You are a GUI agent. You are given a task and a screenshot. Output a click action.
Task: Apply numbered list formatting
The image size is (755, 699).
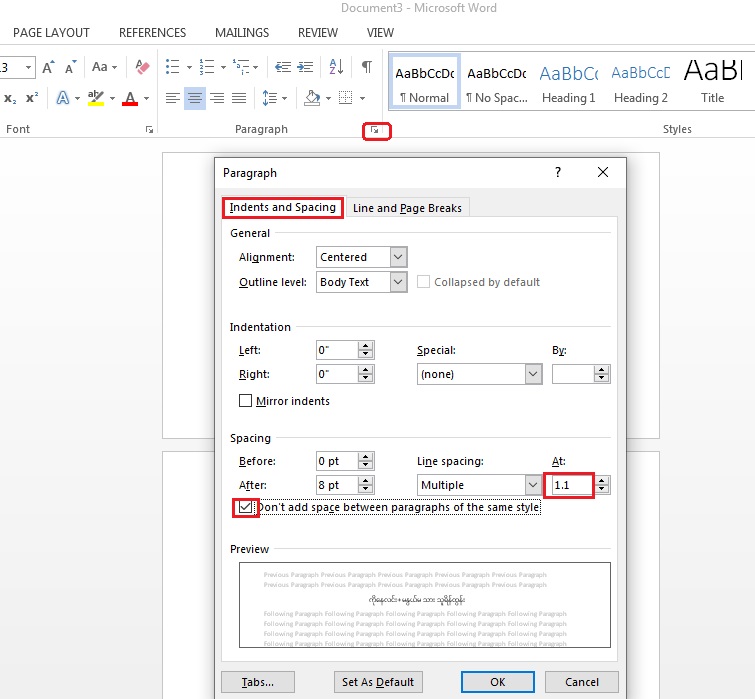click(207, 67)
